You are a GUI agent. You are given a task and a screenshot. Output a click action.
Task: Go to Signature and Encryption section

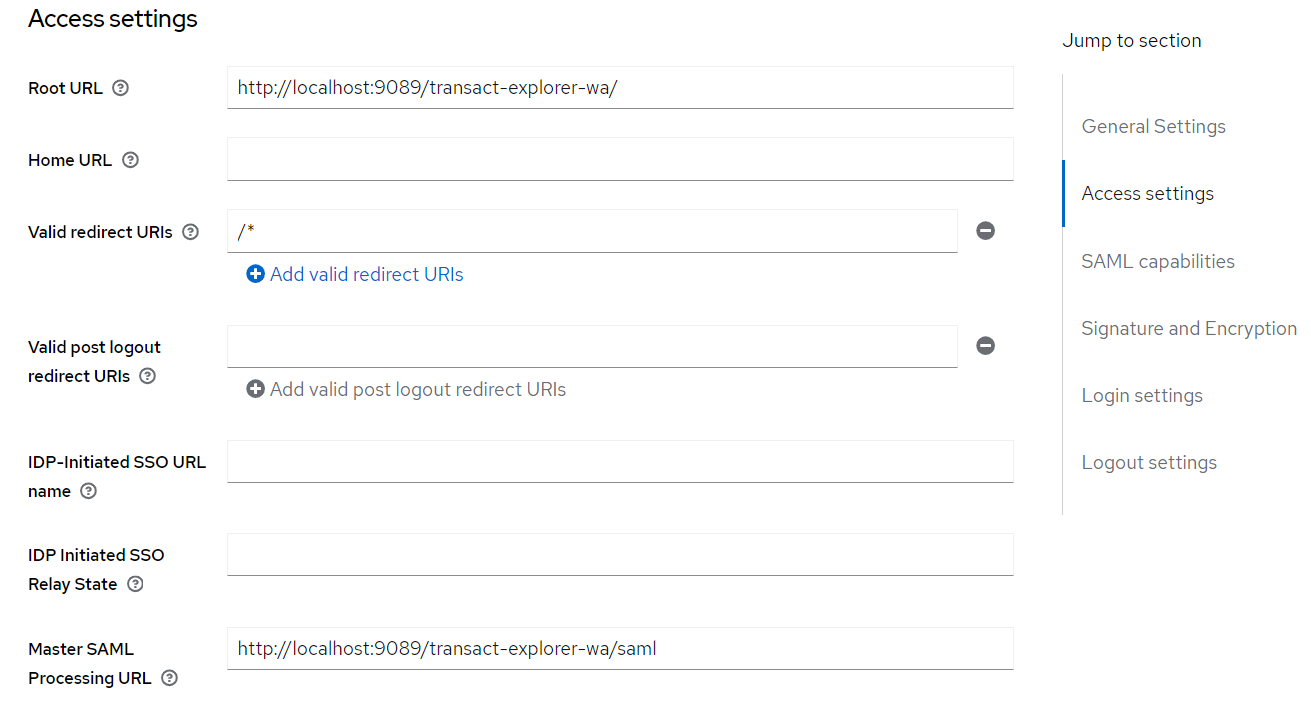[1188, 328]
